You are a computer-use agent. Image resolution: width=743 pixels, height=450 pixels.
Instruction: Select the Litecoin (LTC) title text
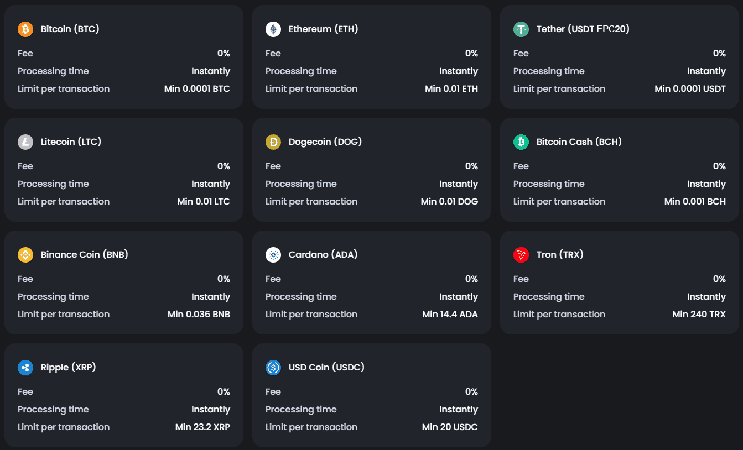(71, 142)
